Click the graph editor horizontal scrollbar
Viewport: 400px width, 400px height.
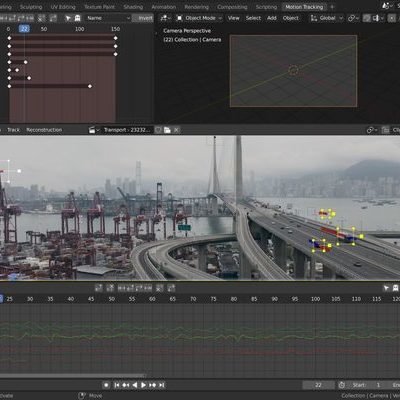(x=72, y=376)
